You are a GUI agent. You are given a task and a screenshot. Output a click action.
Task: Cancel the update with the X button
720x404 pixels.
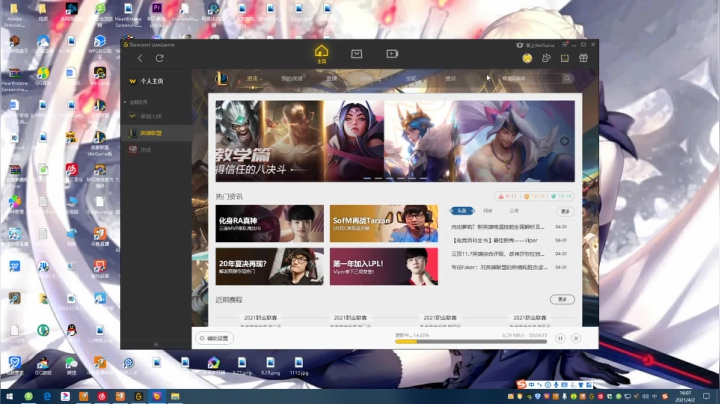576,338
